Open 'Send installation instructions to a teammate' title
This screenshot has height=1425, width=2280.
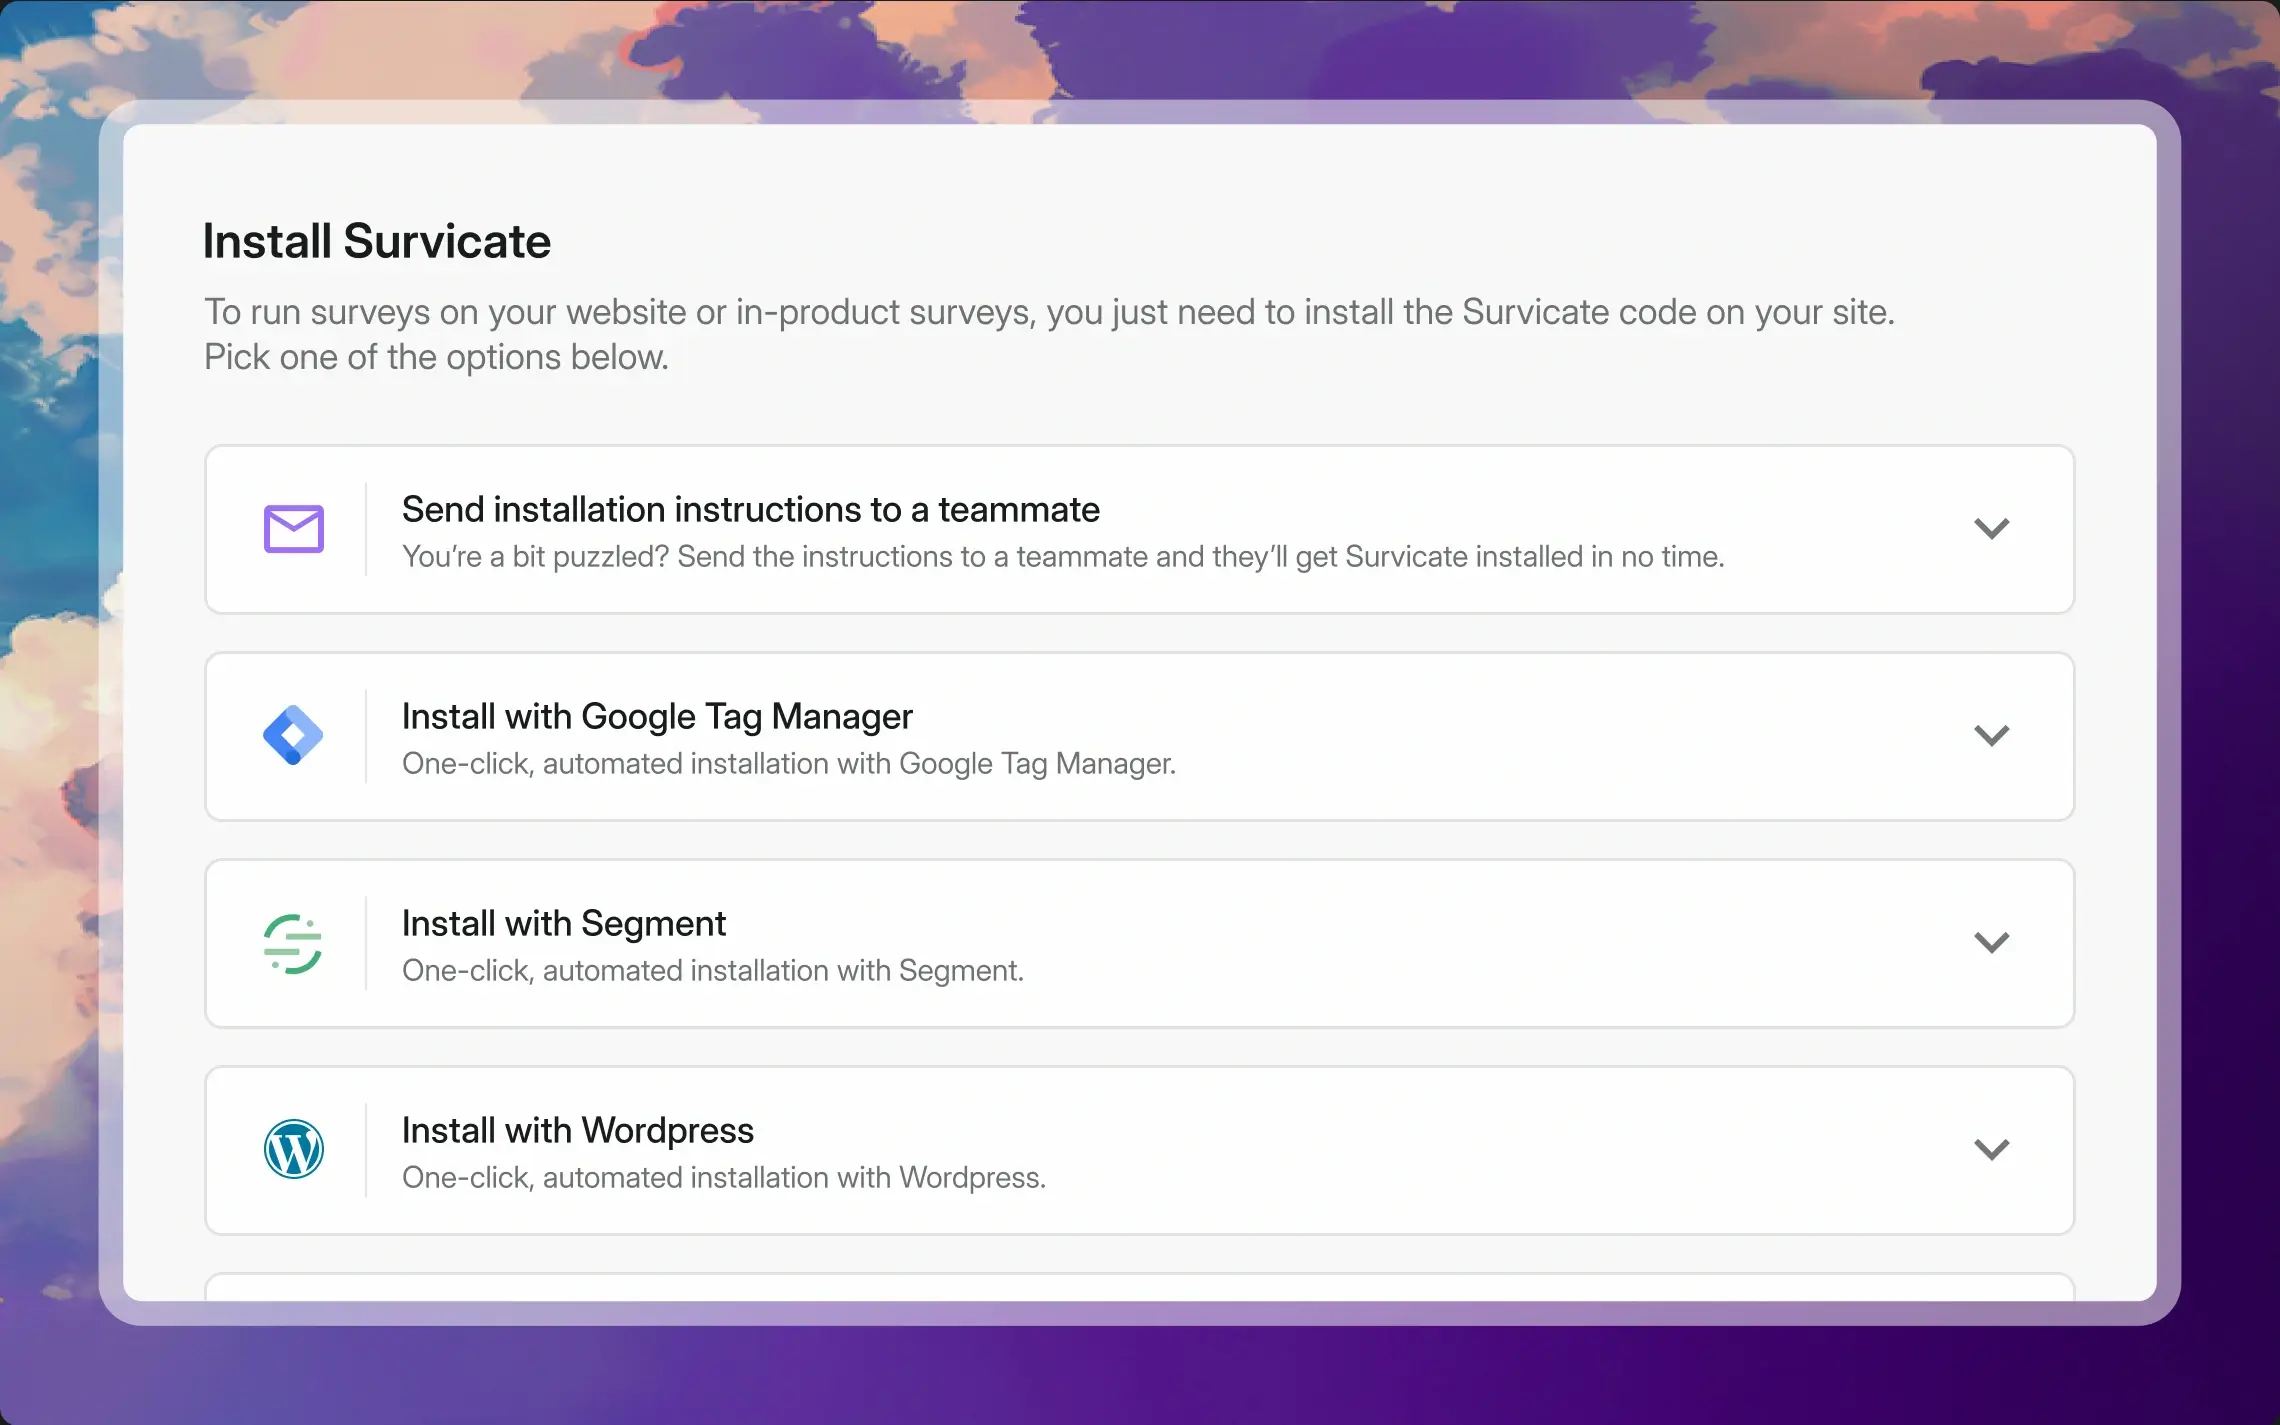click(750, 510)
